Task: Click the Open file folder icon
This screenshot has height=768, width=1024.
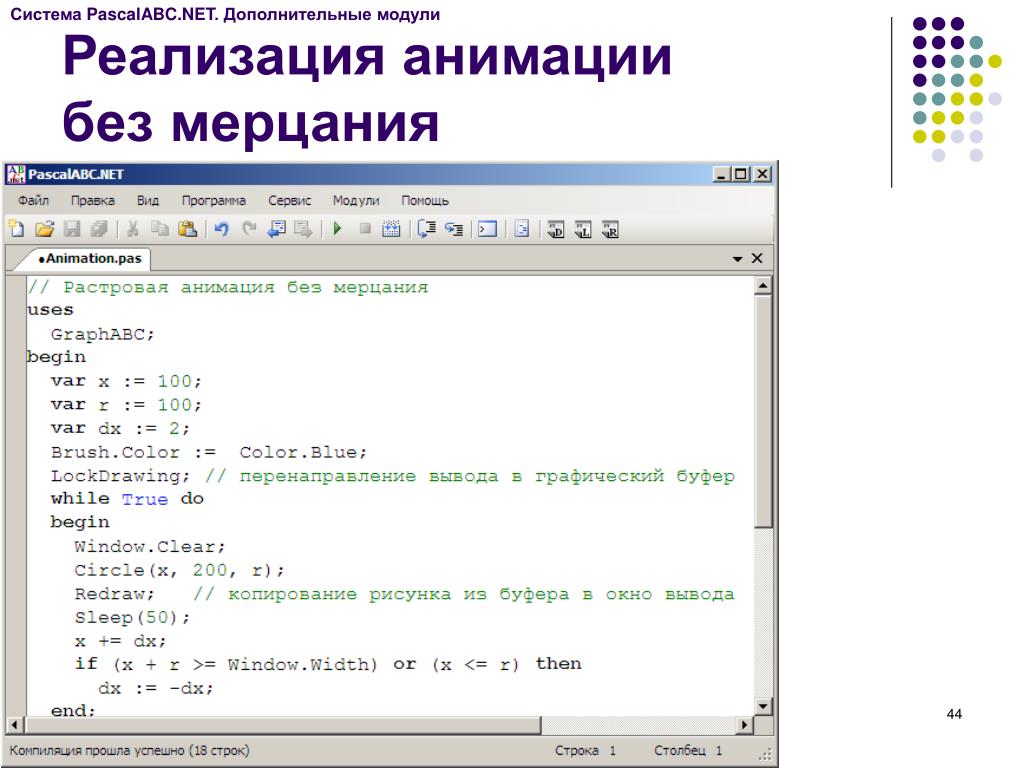Action: point(44,229)
